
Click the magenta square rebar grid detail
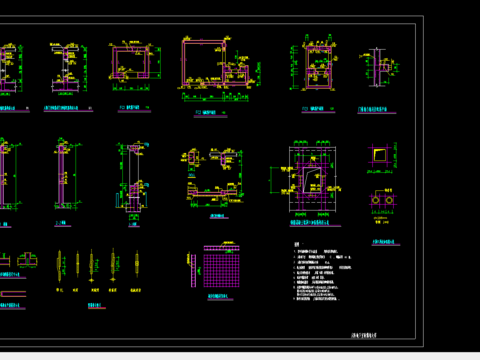click(x=221, y=267)
